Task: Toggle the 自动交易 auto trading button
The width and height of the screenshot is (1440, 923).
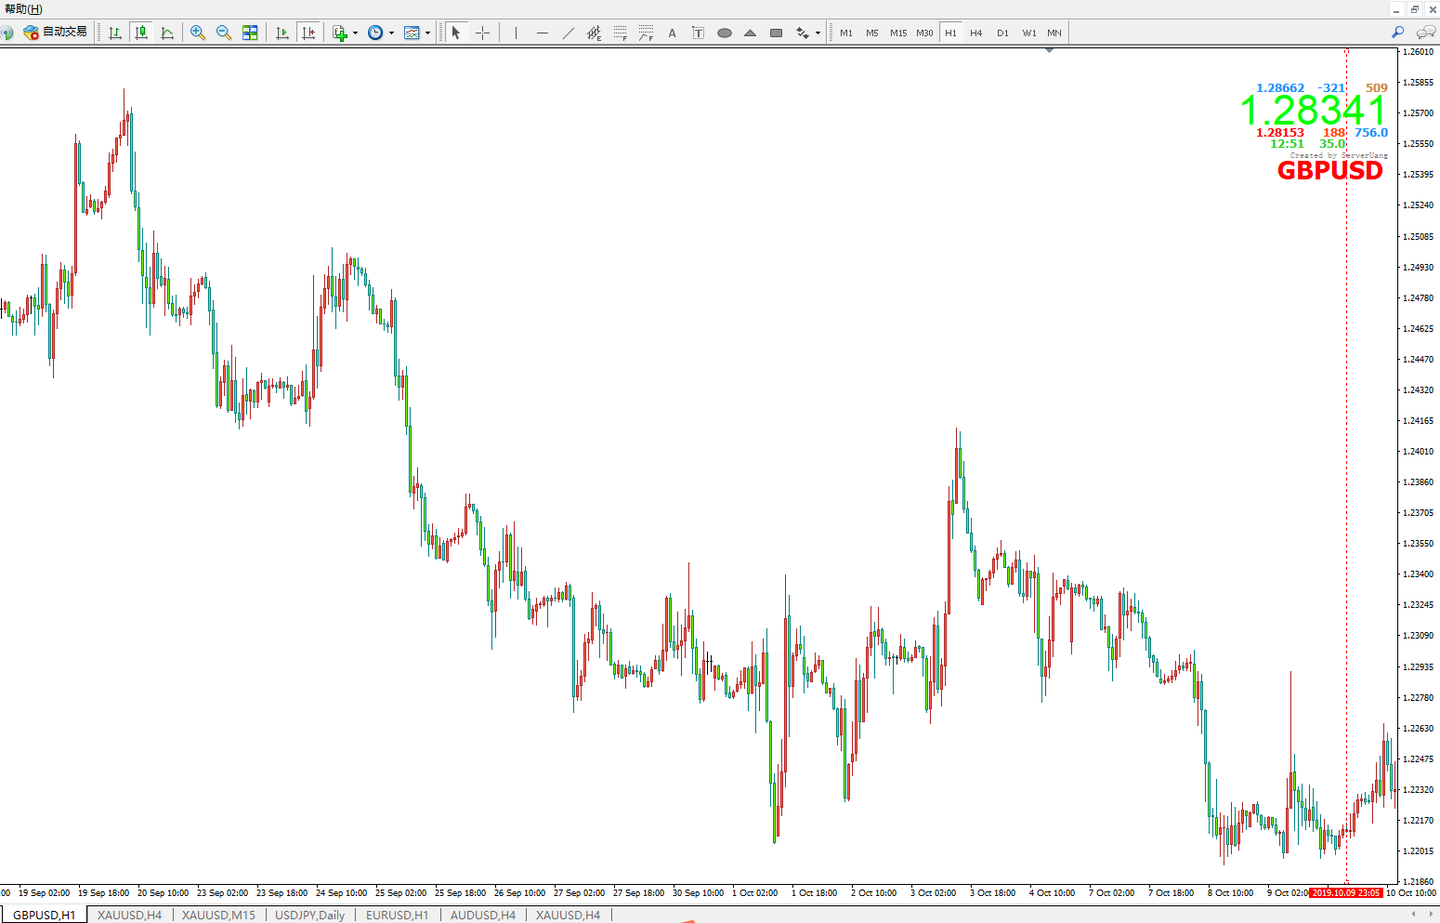Action: pos(56,32)
